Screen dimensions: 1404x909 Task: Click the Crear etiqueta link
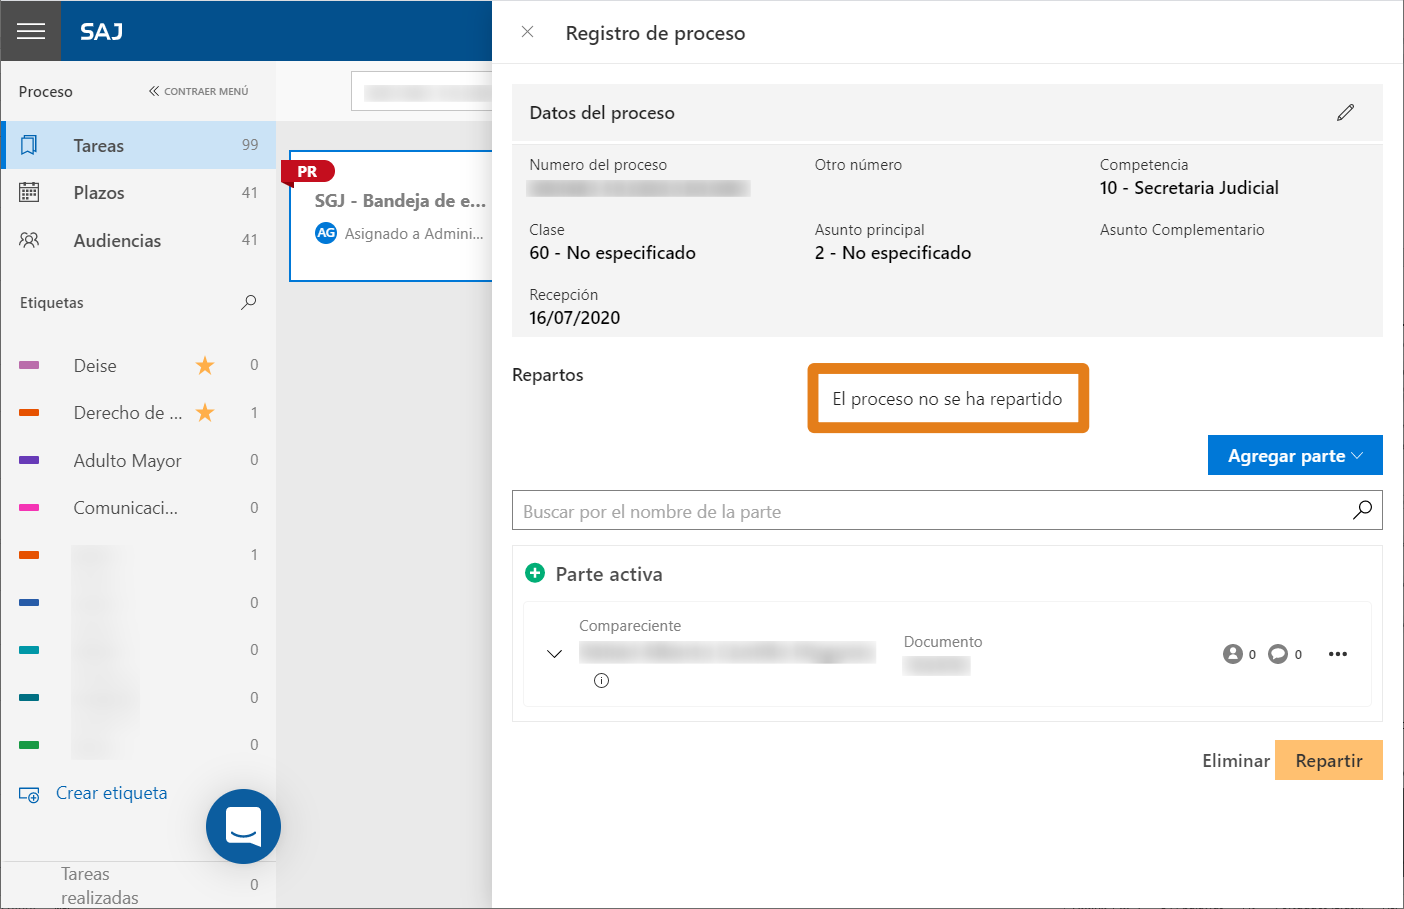[111, 793]
